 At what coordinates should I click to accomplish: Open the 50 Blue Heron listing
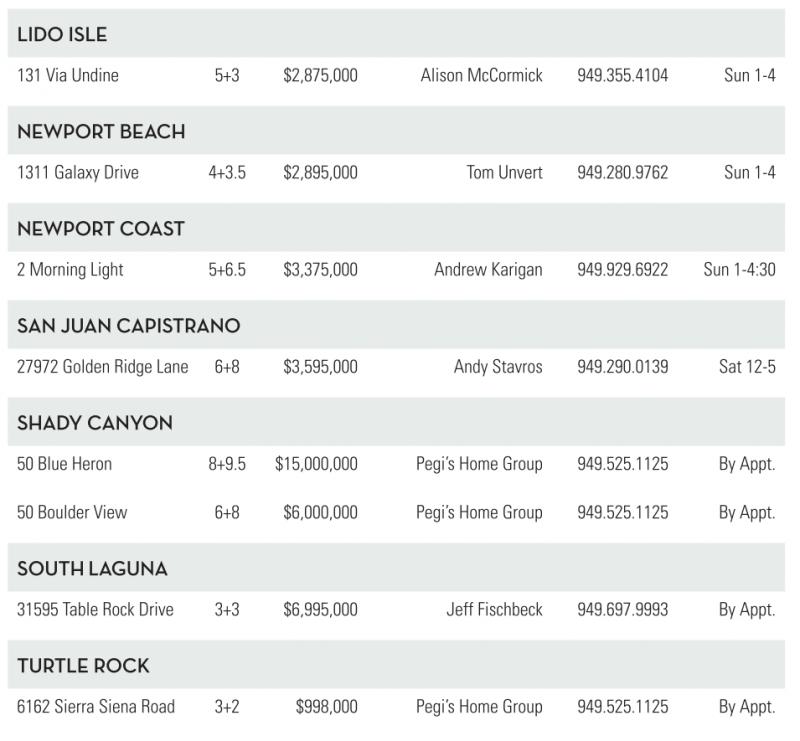(x=65, y=464)
